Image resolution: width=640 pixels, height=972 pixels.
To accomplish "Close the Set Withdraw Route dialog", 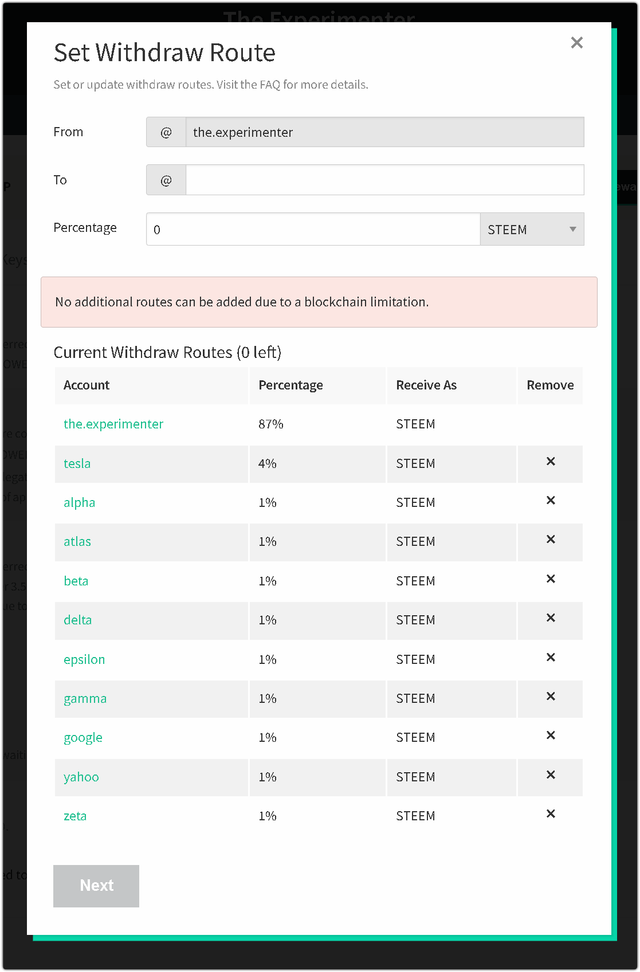I will [577, 43].
